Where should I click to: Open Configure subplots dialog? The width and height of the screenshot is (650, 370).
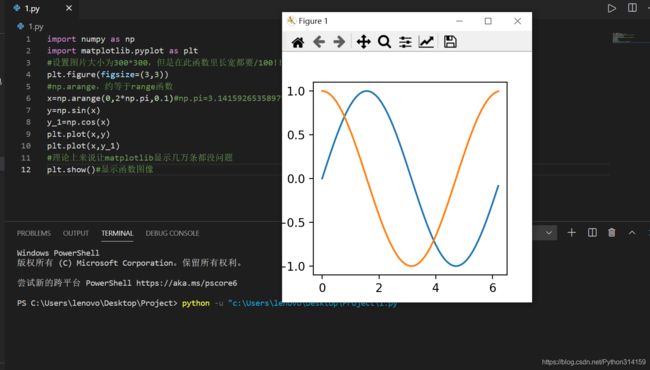coord(405,42)
